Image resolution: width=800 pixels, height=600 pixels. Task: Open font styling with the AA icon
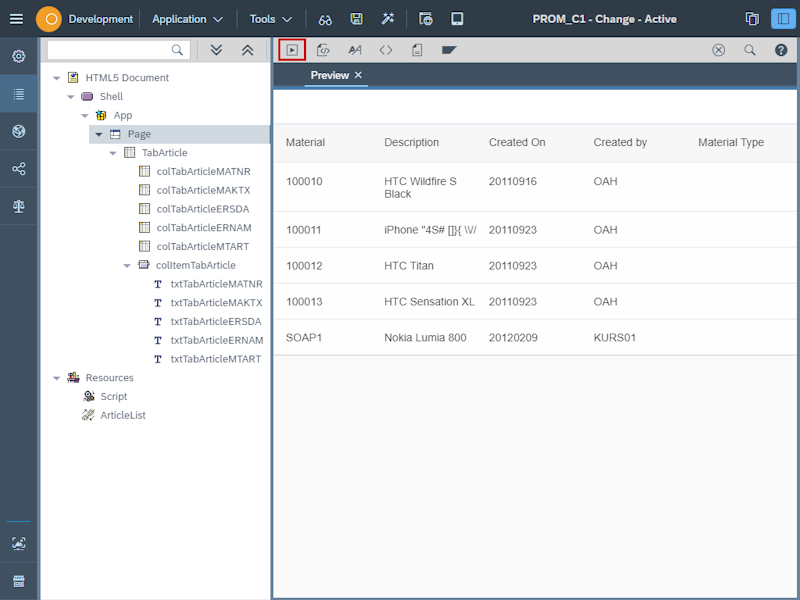tap(354, 49)
